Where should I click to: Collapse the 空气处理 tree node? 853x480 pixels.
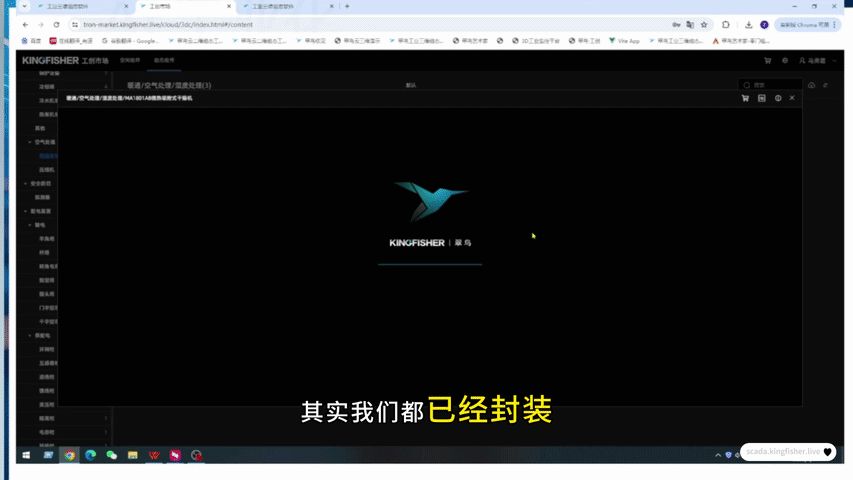pos(29,142)
